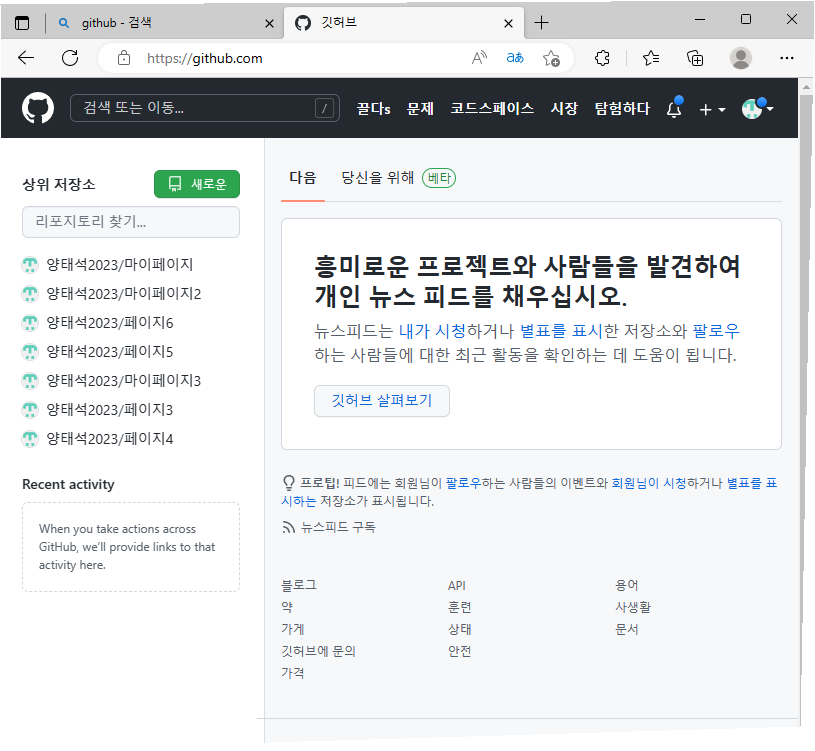Close the 'github - 검색' tab
This screenshot has height=751, width=815.
pos(269,23)
